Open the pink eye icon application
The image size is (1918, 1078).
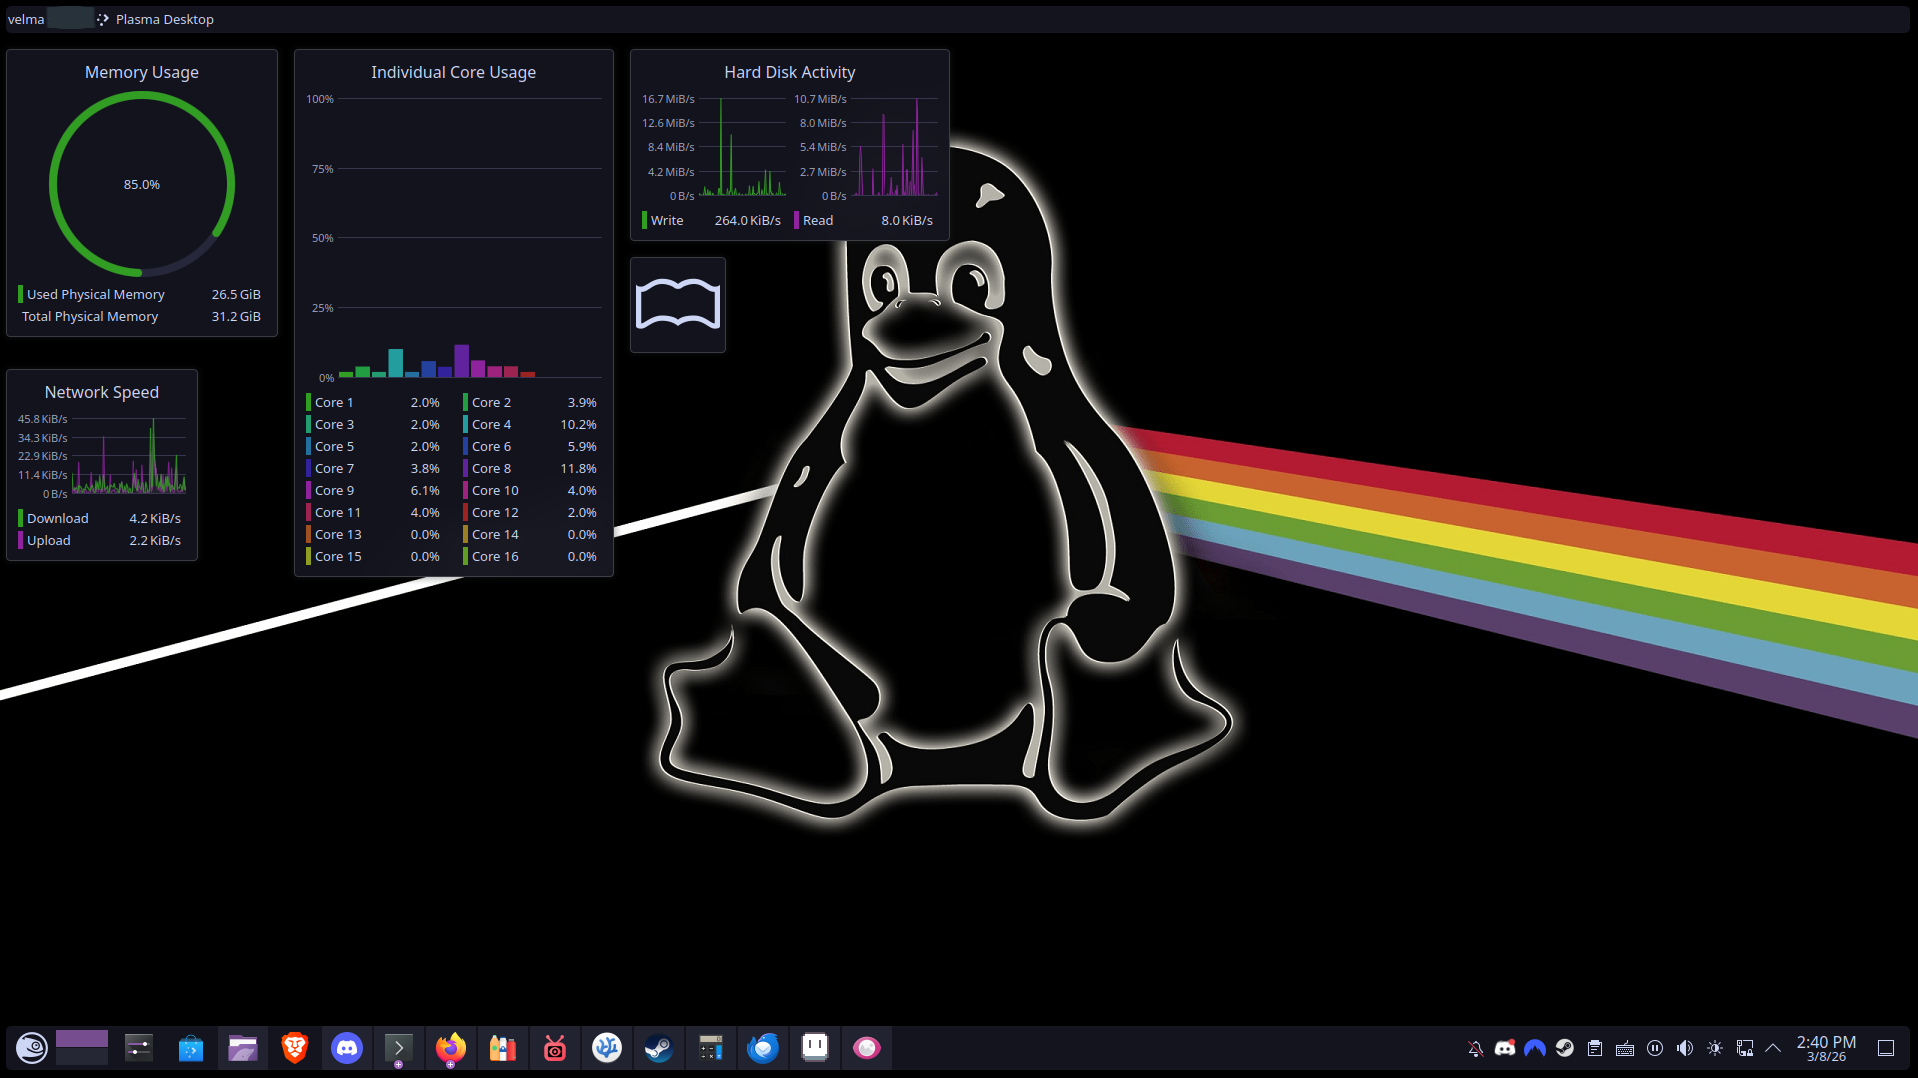click(x=867, y=1048)
